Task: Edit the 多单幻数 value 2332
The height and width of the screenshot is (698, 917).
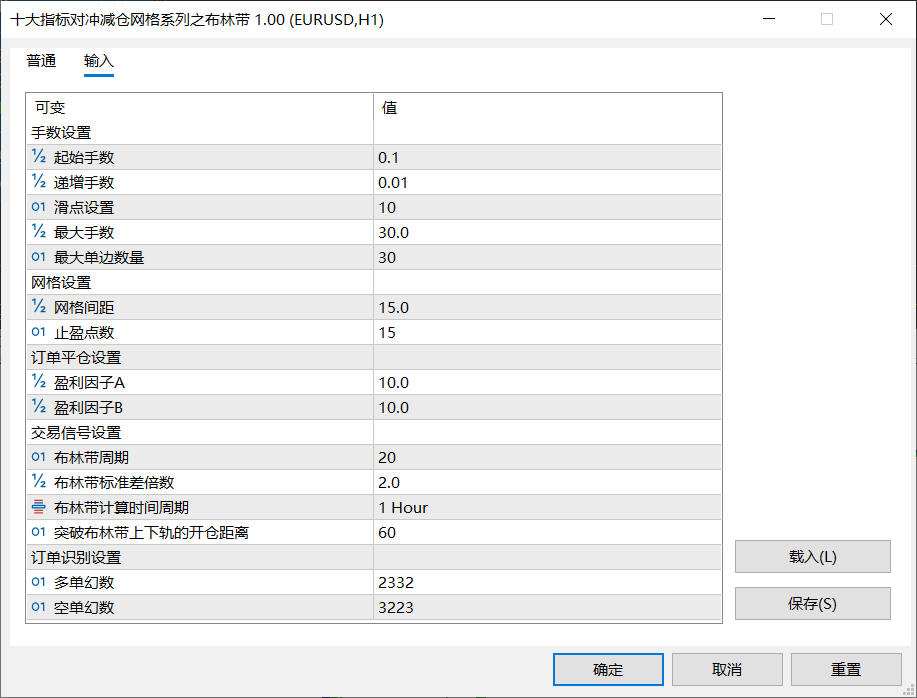Action: (547, 582)
